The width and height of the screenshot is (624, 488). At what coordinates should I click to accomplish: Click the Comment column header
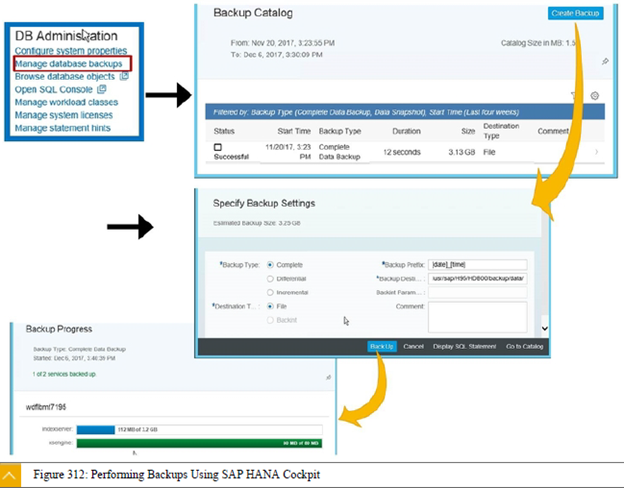(x=553, y=131)
